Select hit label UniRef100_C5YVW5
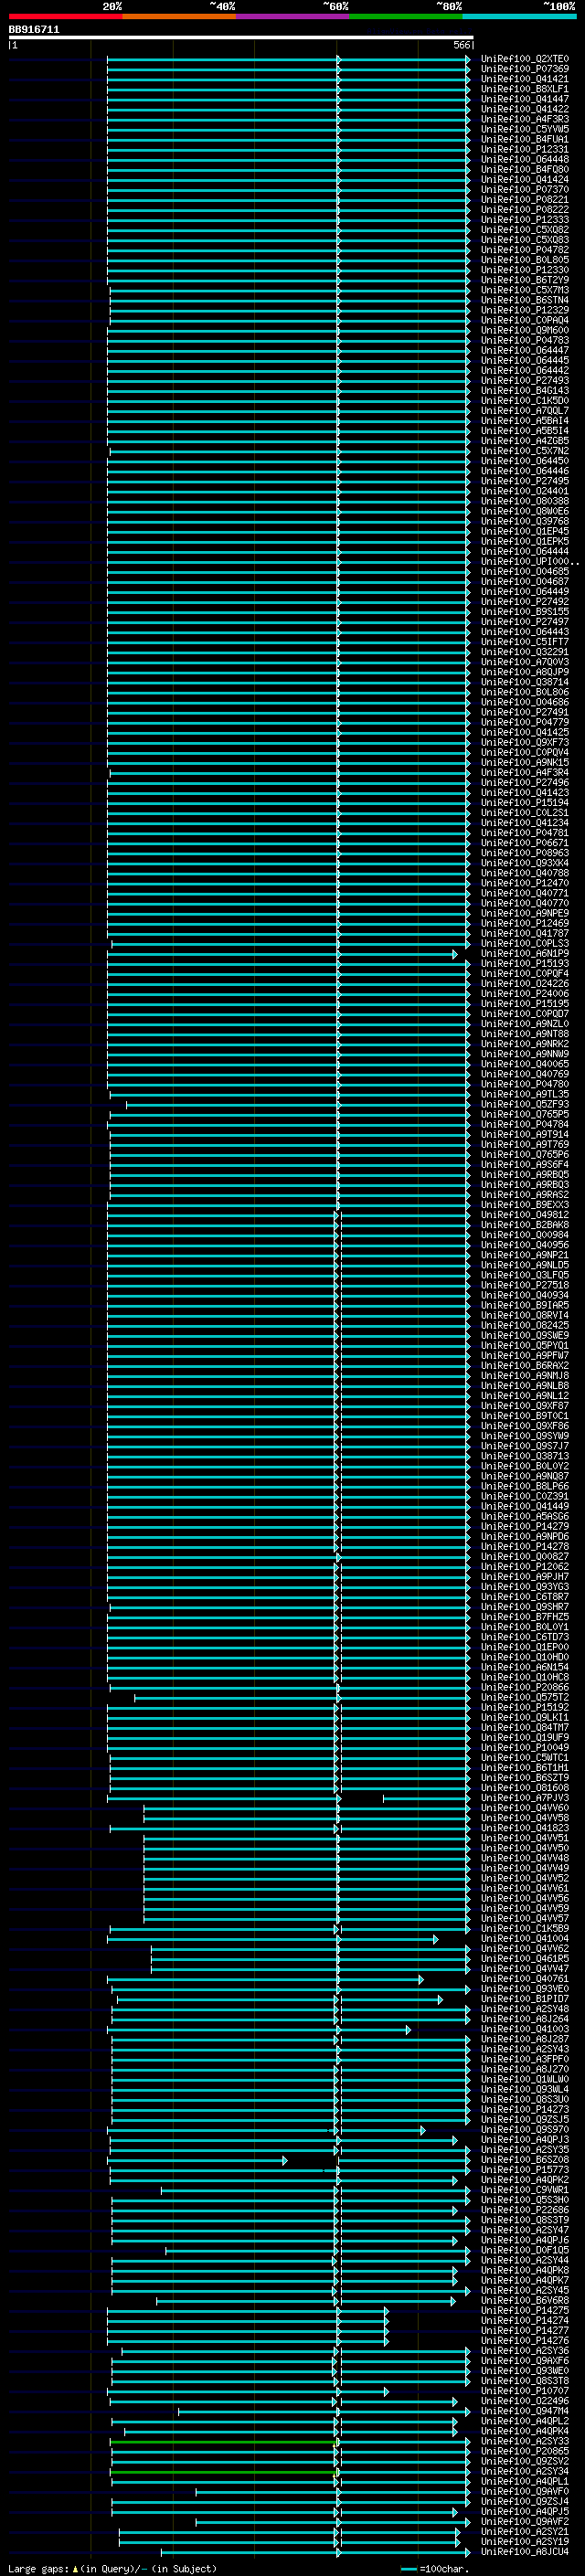Screen dimensions: 585x2576 click(525, 129)
